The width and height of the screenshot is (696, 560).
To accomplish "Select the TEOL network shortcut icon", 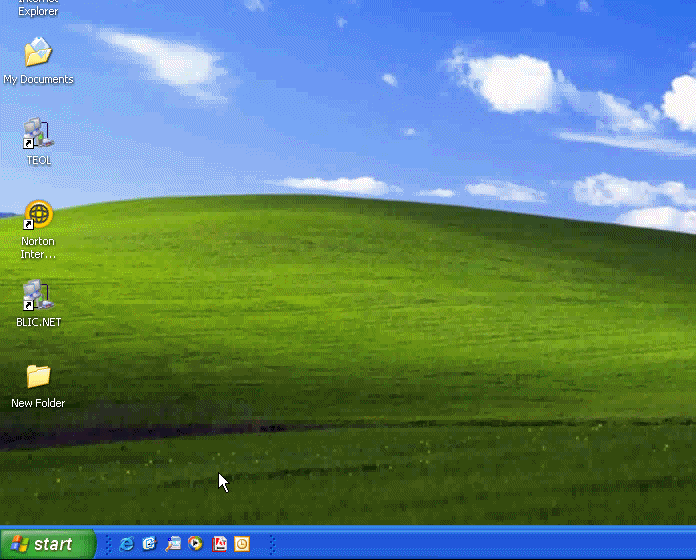I will click(x=38, y=134).
